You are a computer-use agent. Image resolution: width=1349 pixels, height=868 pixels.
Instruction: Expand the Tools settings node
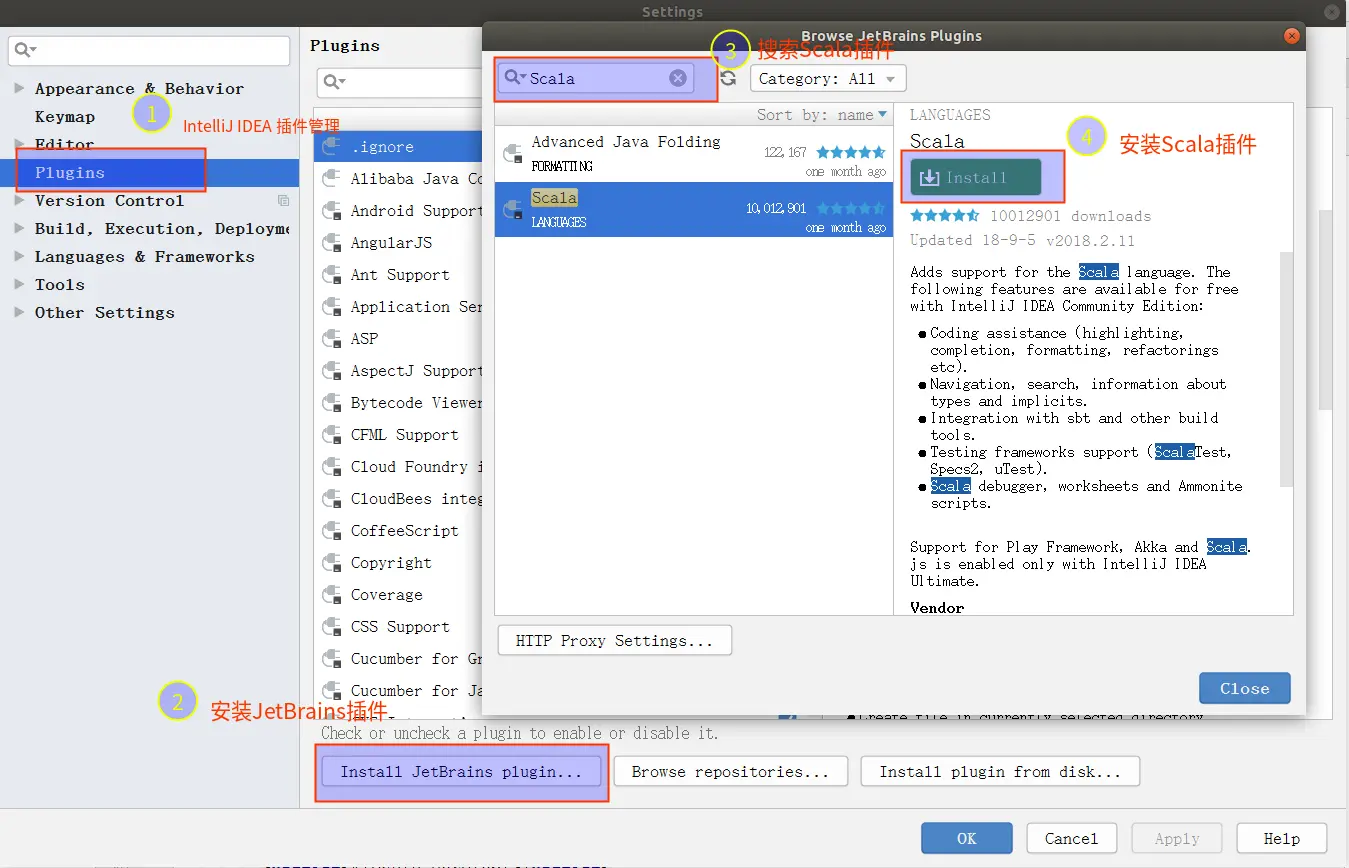point(19,284)
